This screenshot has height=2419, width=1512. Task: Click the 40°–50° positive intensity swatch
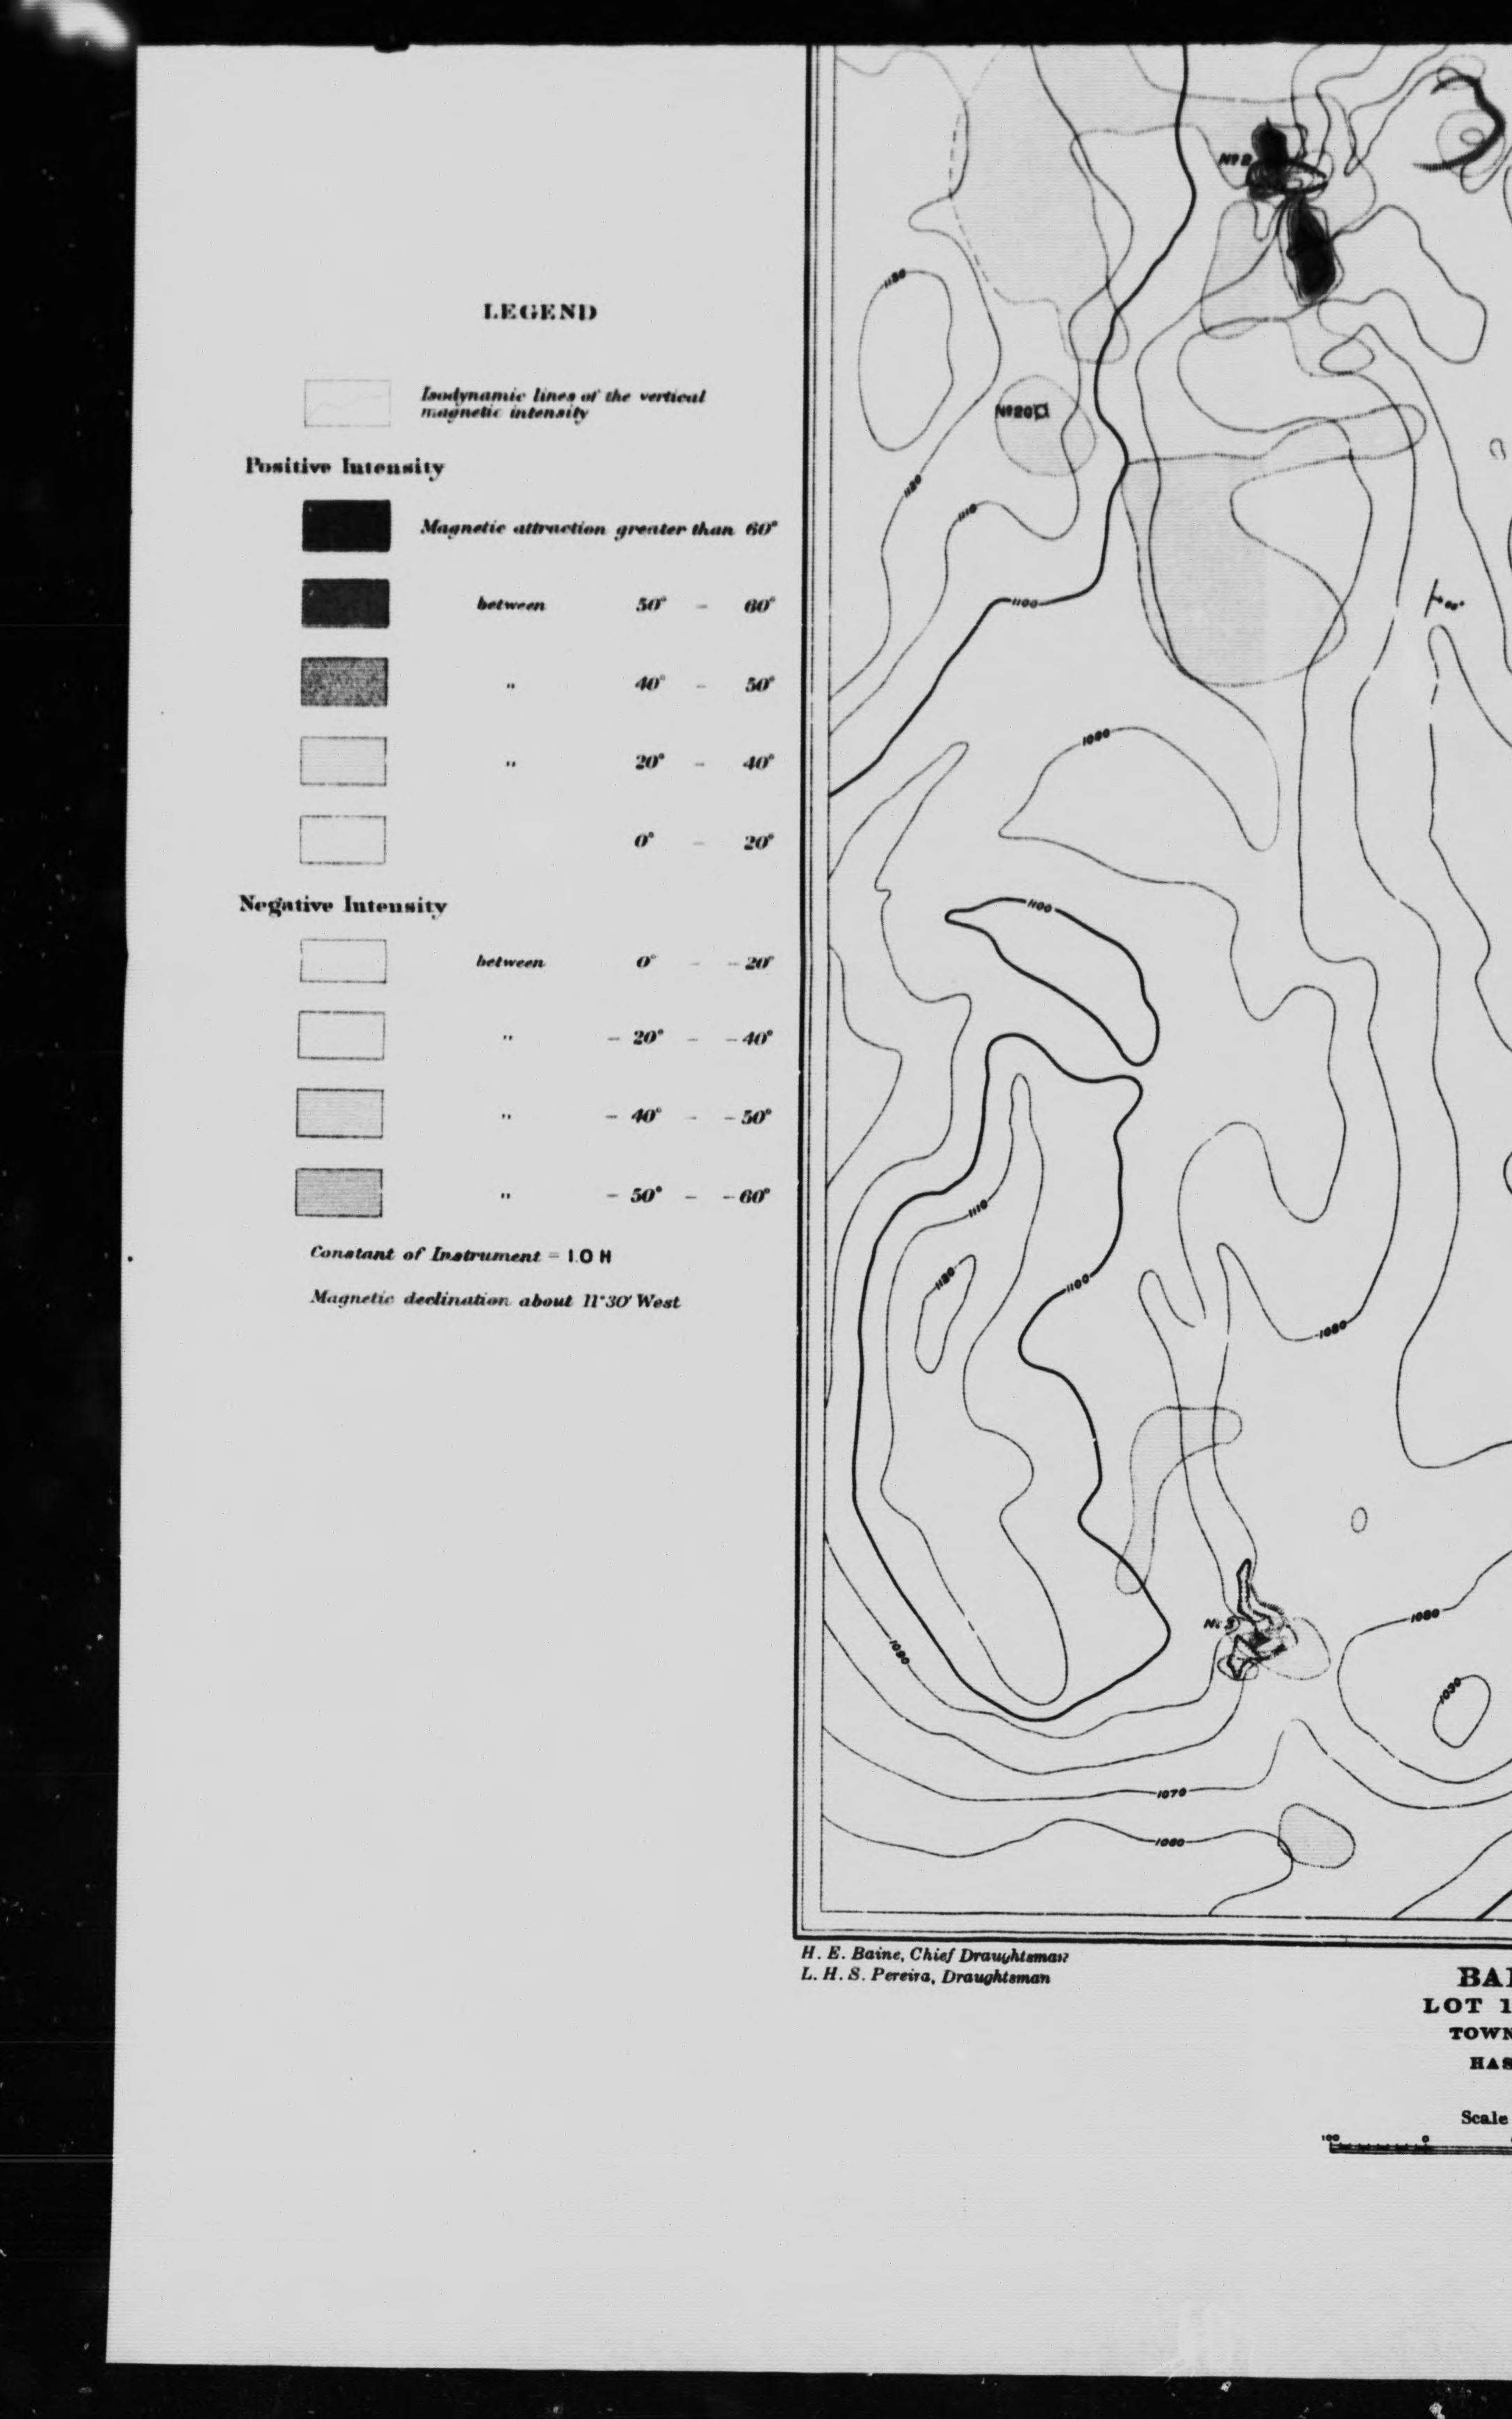344,683
